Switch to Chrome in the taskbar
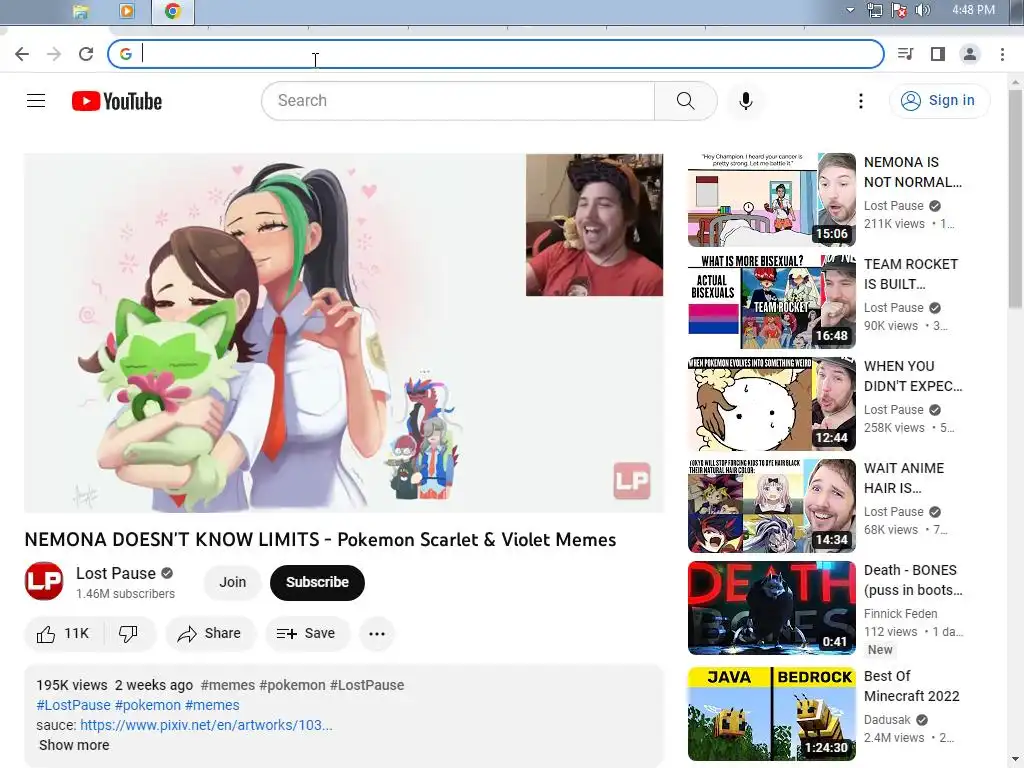The width and height of the screenshot is (1024, 768). 172,11
